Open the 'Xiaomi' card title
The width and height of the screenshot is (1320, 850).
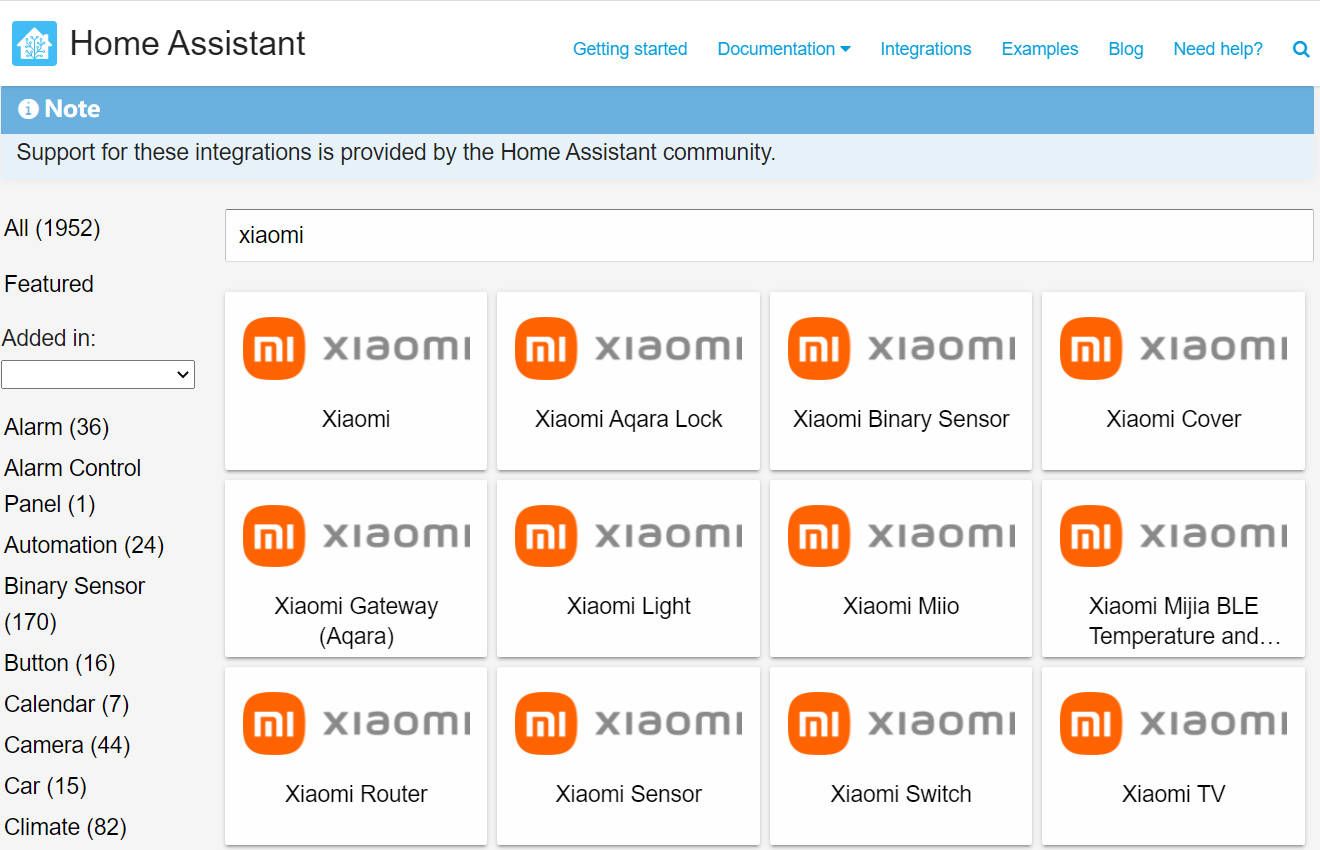(356, 419)
